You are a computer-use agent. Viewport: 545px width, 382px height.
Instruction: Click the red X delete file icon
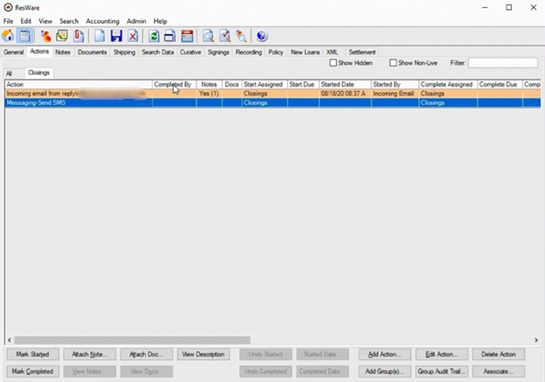[133, 36]
